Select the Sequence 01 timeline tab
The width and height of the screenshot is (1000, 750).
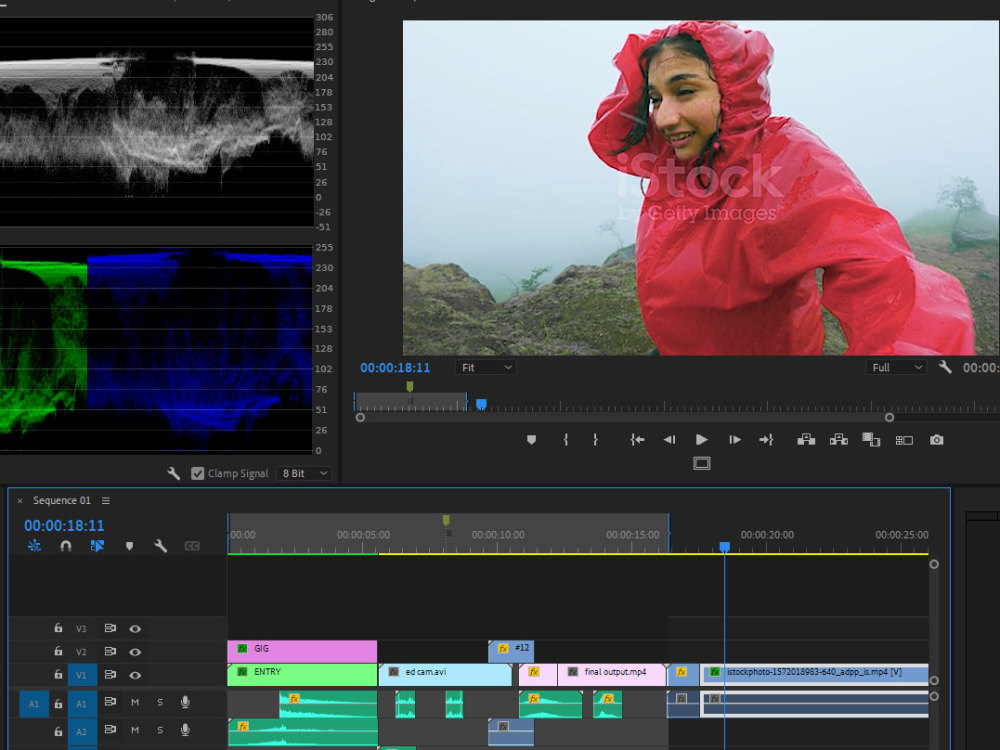click(x=62, y=501)
